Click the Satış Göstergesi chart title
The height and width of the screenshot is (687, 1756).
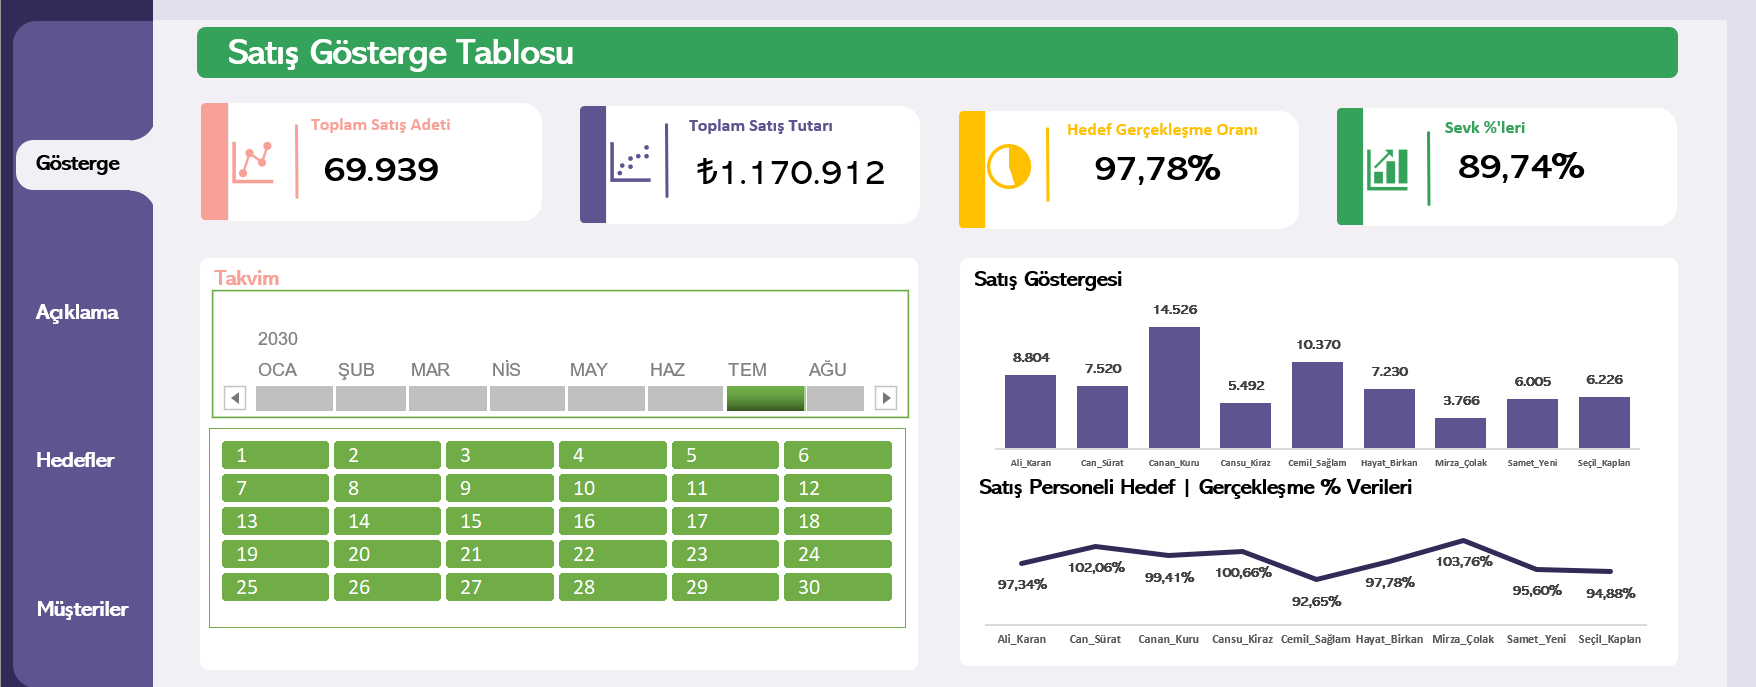click(x=1048, y=279)
